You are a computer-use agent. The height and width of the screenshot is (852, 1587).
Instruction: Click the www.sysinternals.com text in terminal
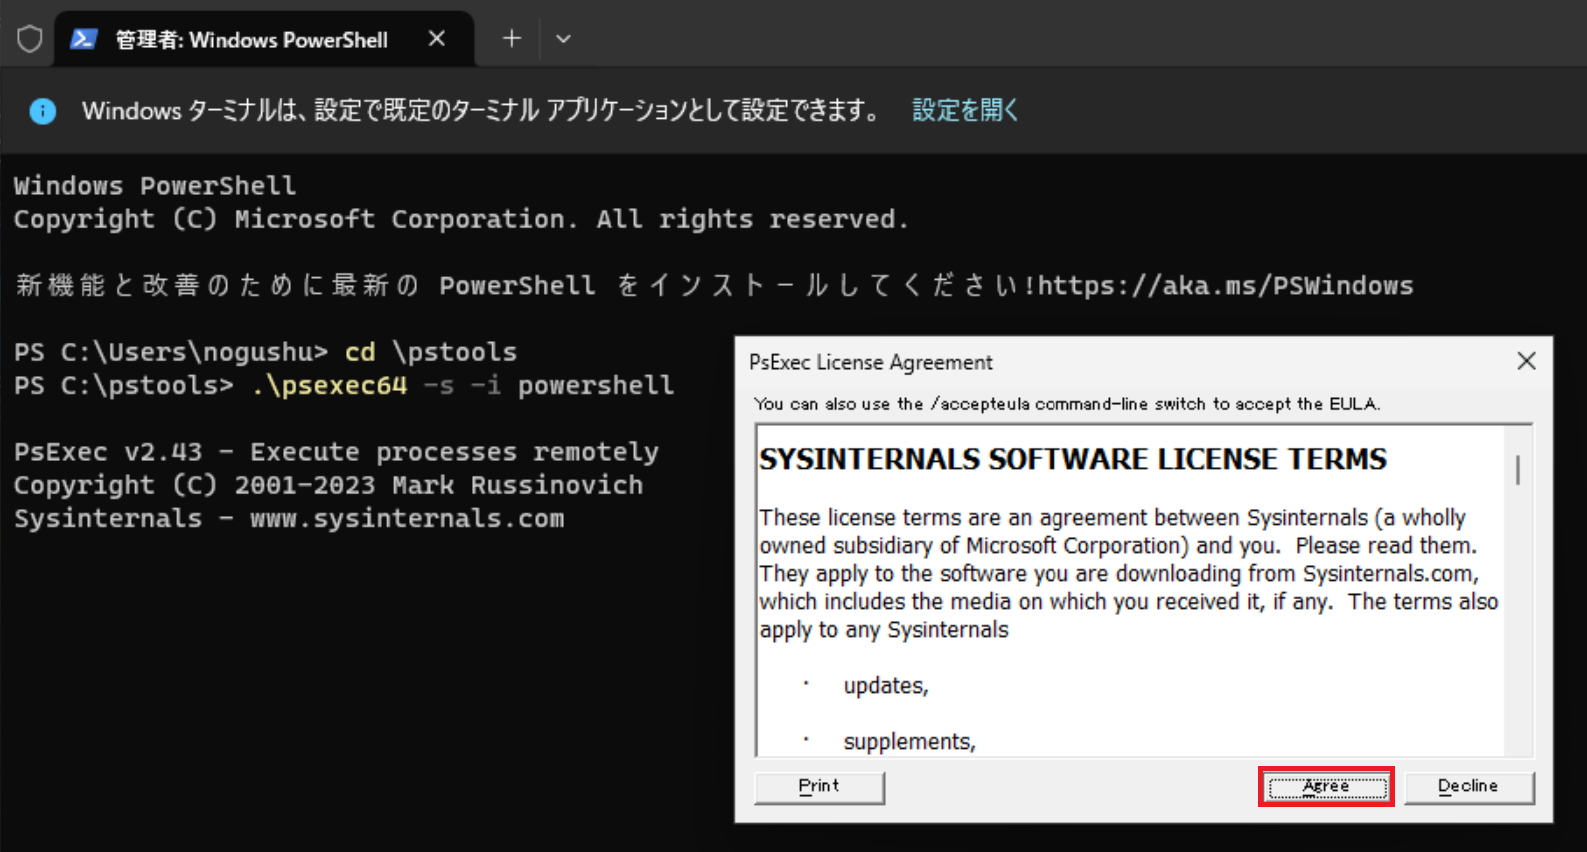407,519
